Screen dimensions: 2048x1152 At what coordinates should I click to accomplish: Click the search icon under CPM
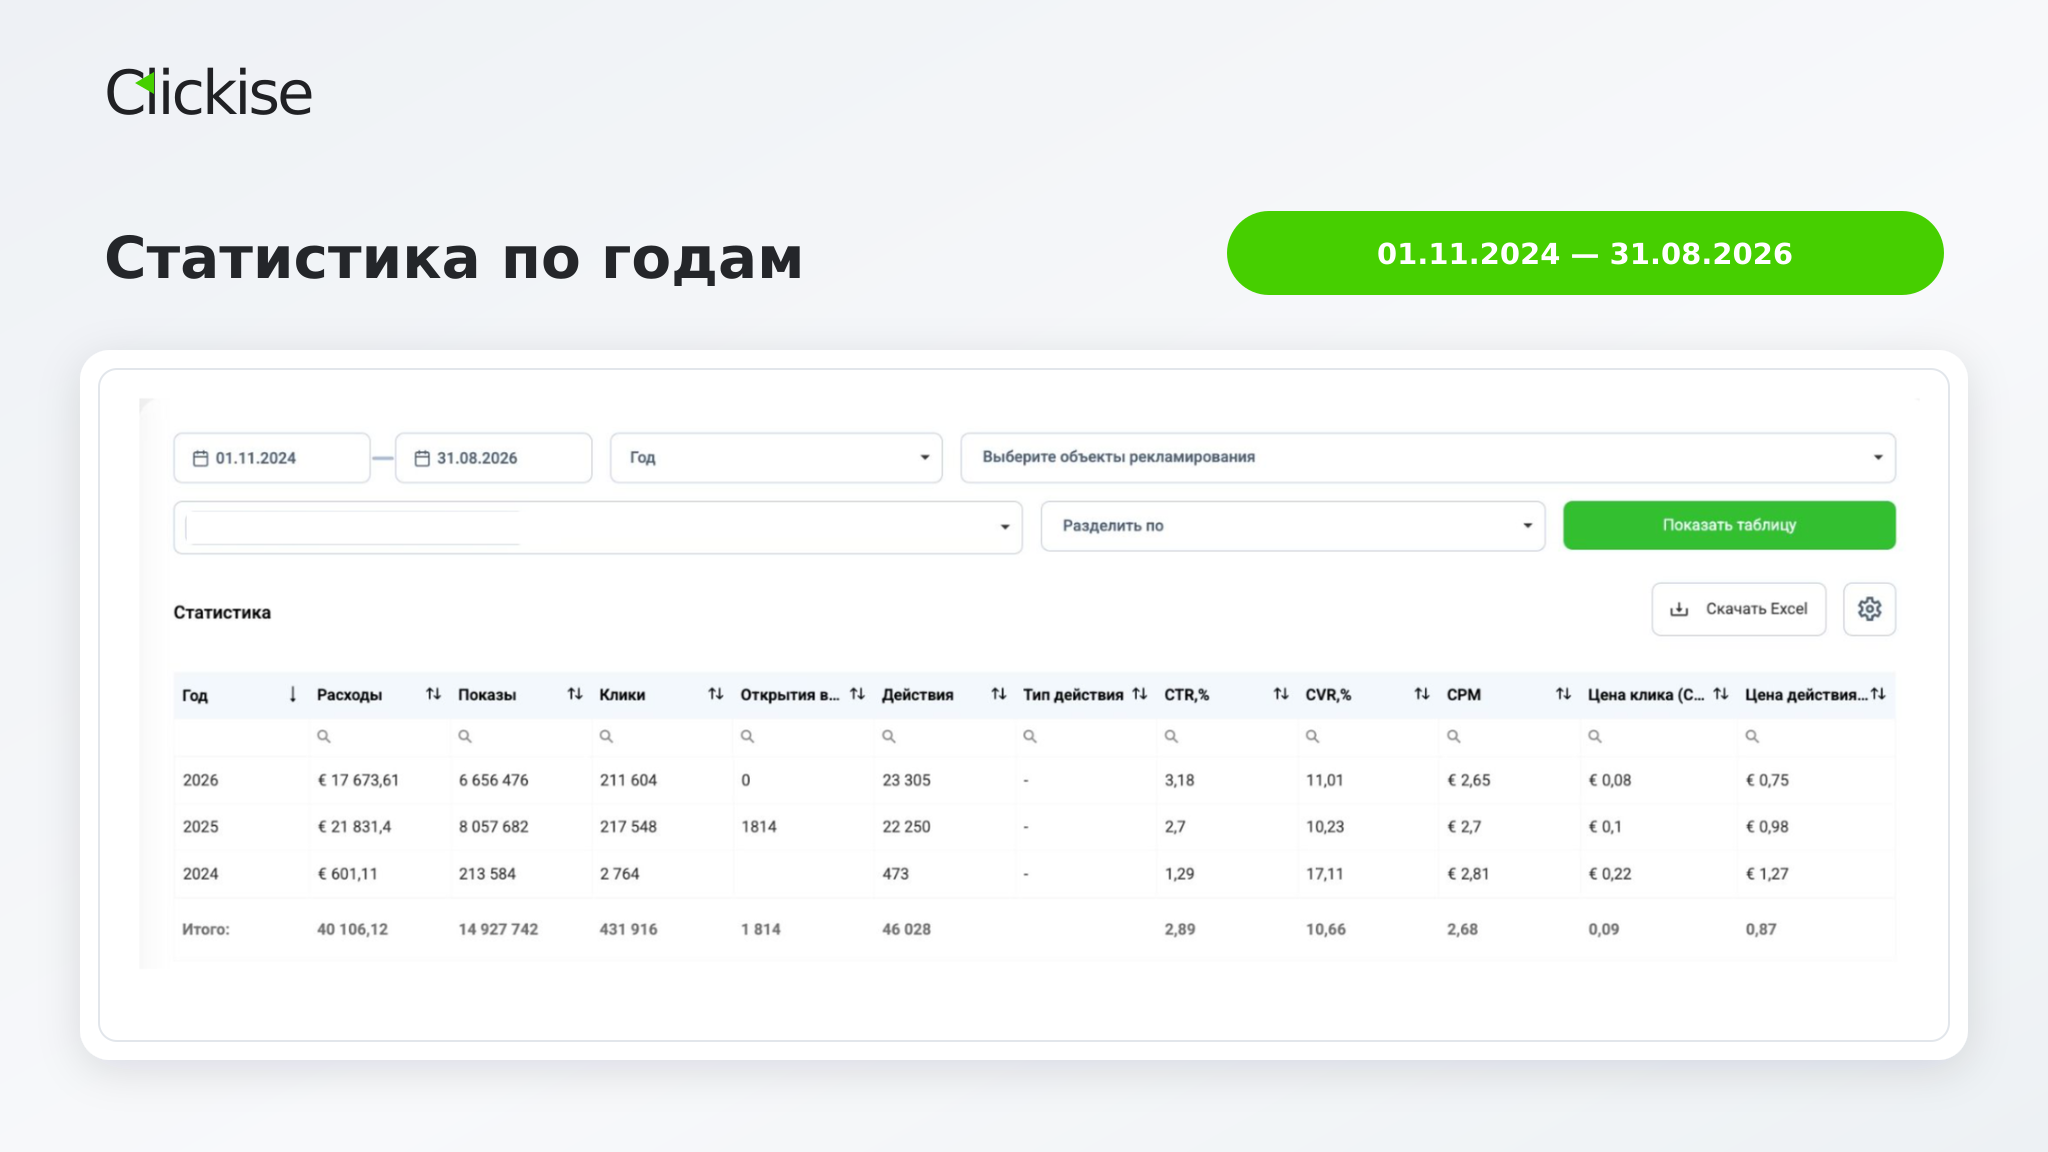[x=1454, y=736]
